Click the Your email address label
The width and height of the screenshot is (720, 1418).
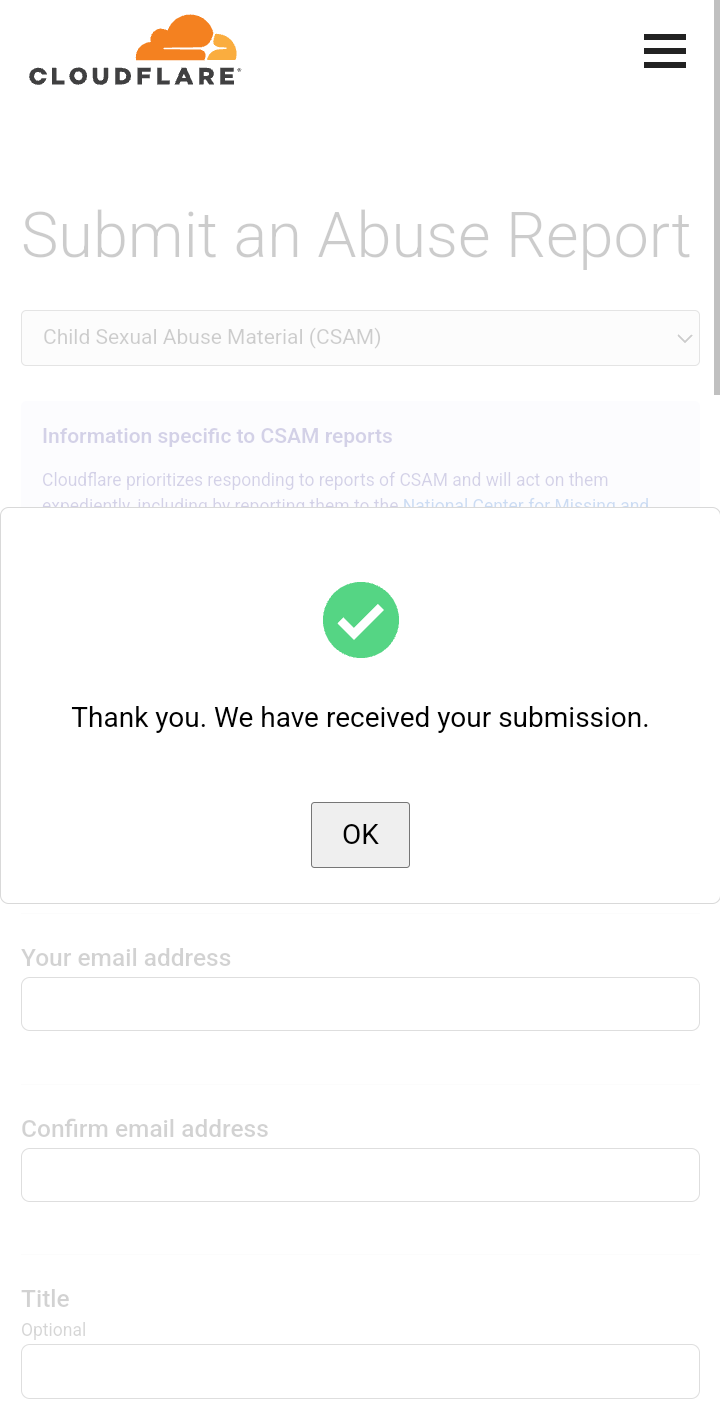[126, 958]
